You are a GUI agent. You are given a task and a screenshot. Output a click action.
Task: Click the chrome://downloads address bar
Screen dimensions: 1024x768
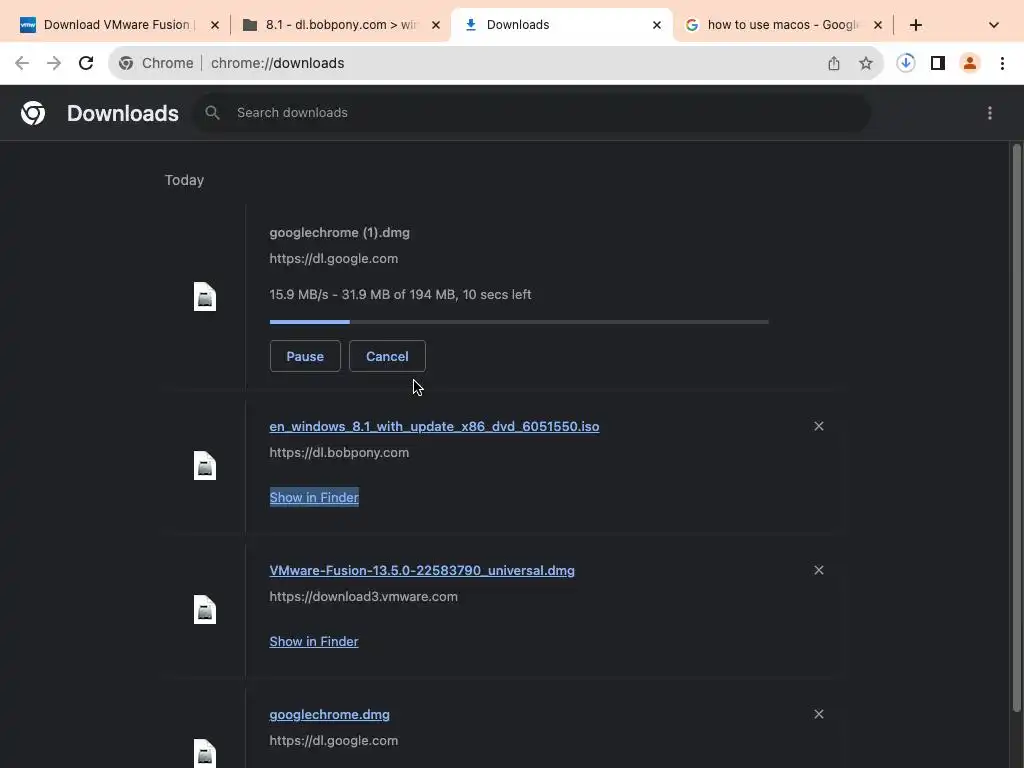click(496, 63)
